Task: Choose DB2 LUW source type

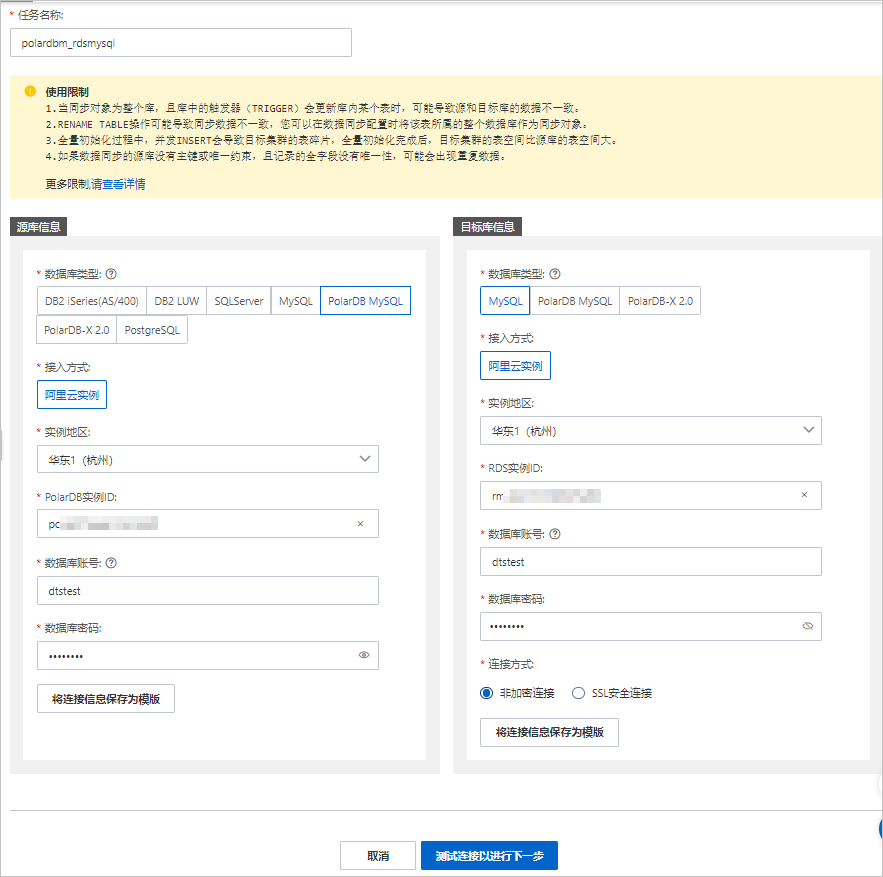Action: tap(176, 301)
